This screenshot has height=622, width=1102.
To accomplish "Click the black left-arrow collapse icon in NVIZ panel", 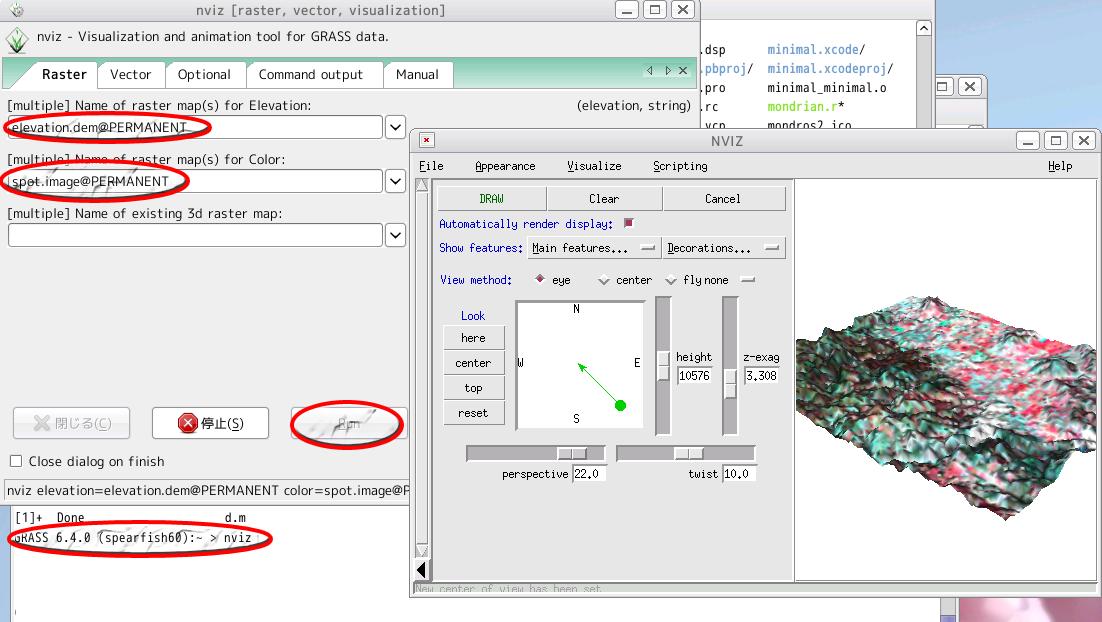I will (421, 570).
